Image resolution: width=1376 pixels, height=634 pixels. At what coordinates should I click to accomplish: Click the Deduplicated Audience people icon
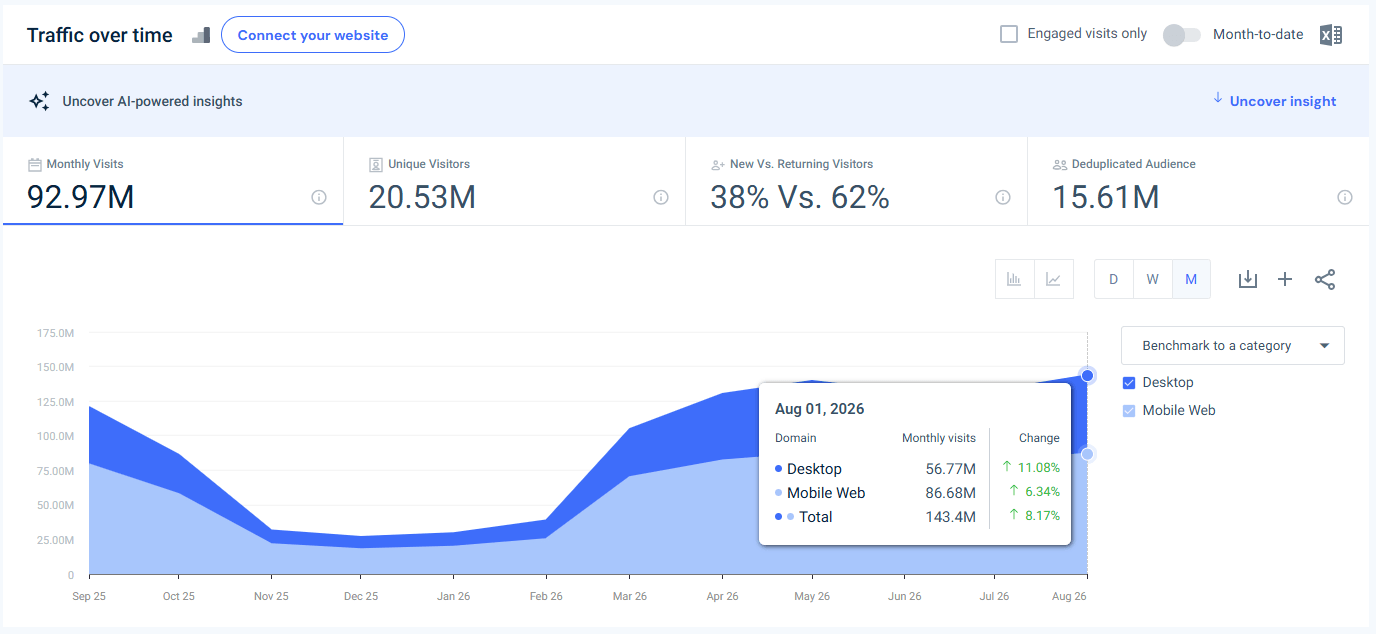[1060, 164]
